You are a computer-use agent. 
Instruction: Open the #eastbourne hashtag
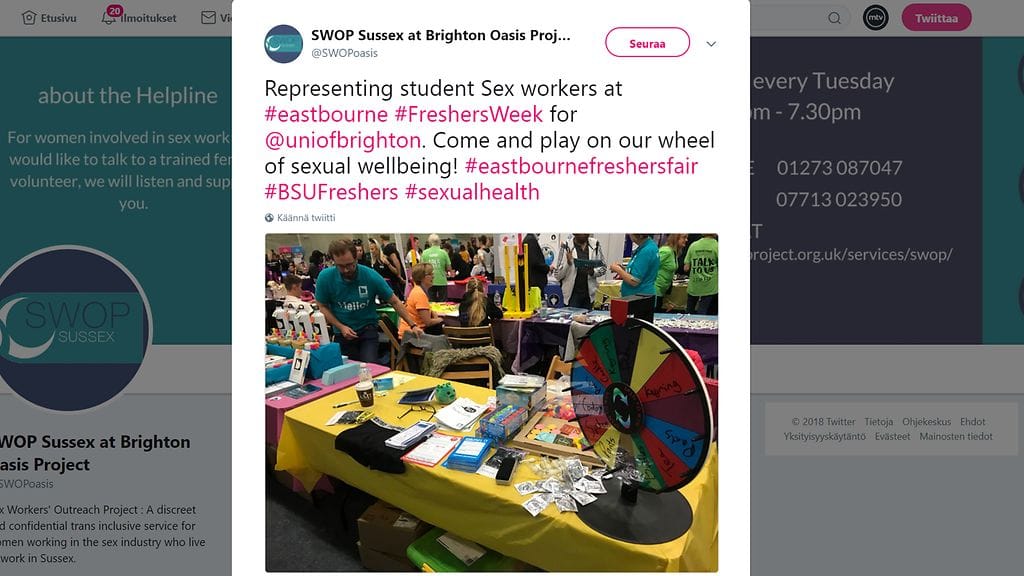[326, 114]
